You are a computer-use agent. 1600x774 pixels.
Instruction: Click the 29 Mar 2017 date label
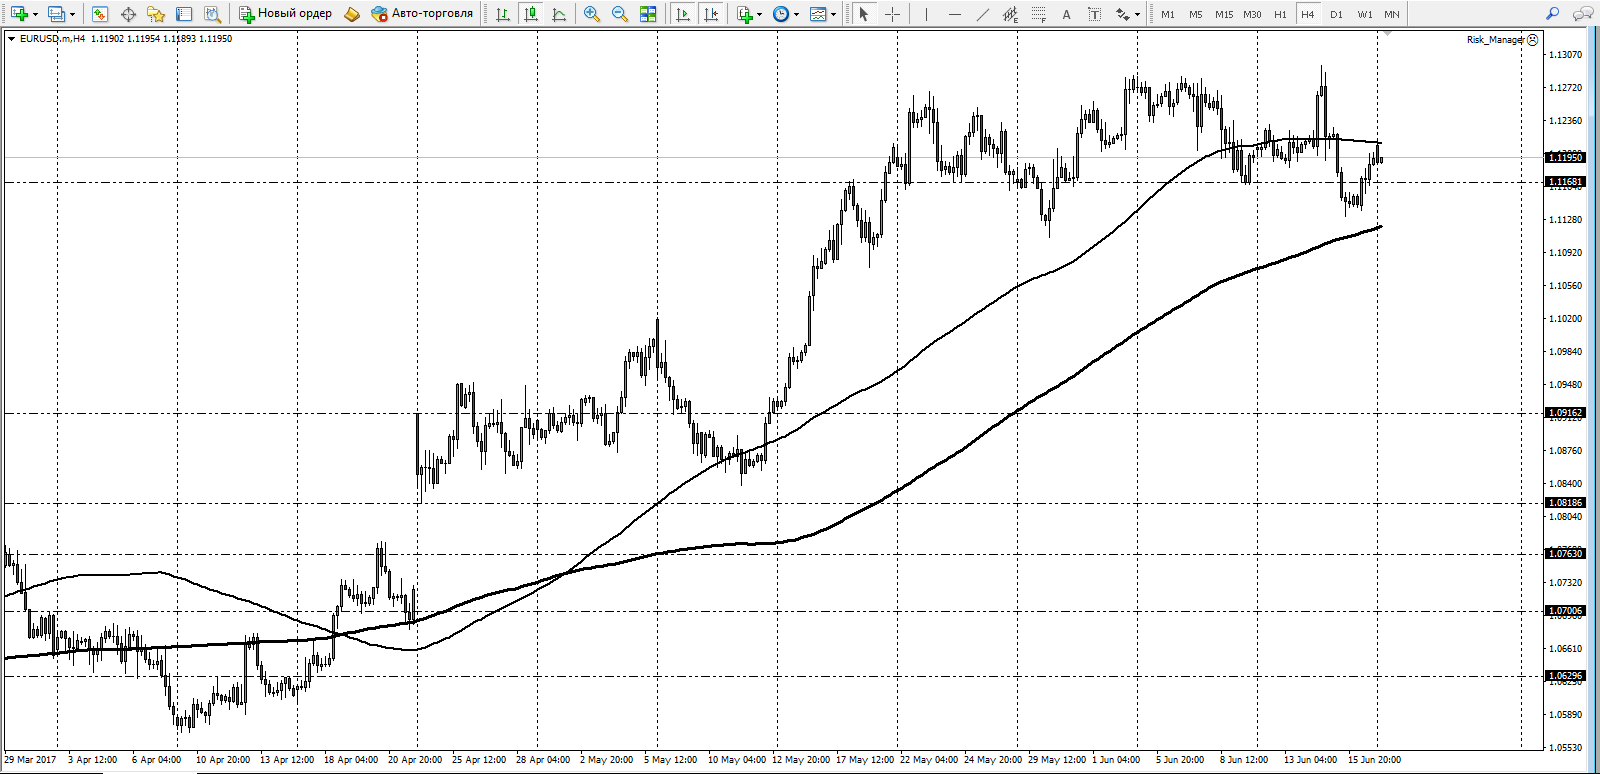[x=30, y=760]
